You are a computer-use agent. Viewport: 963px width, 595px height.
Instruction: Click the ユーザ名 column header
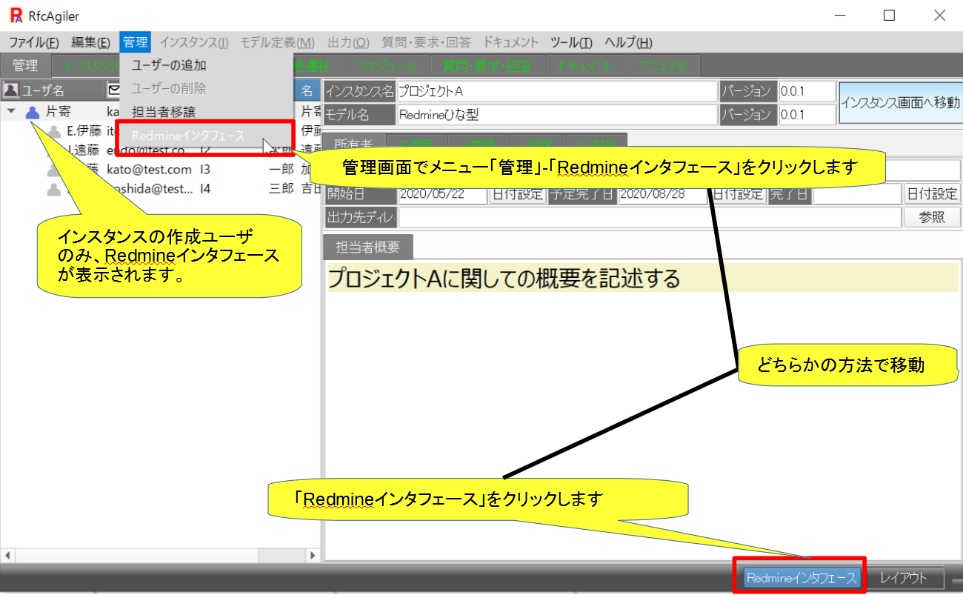coord(53,90)
